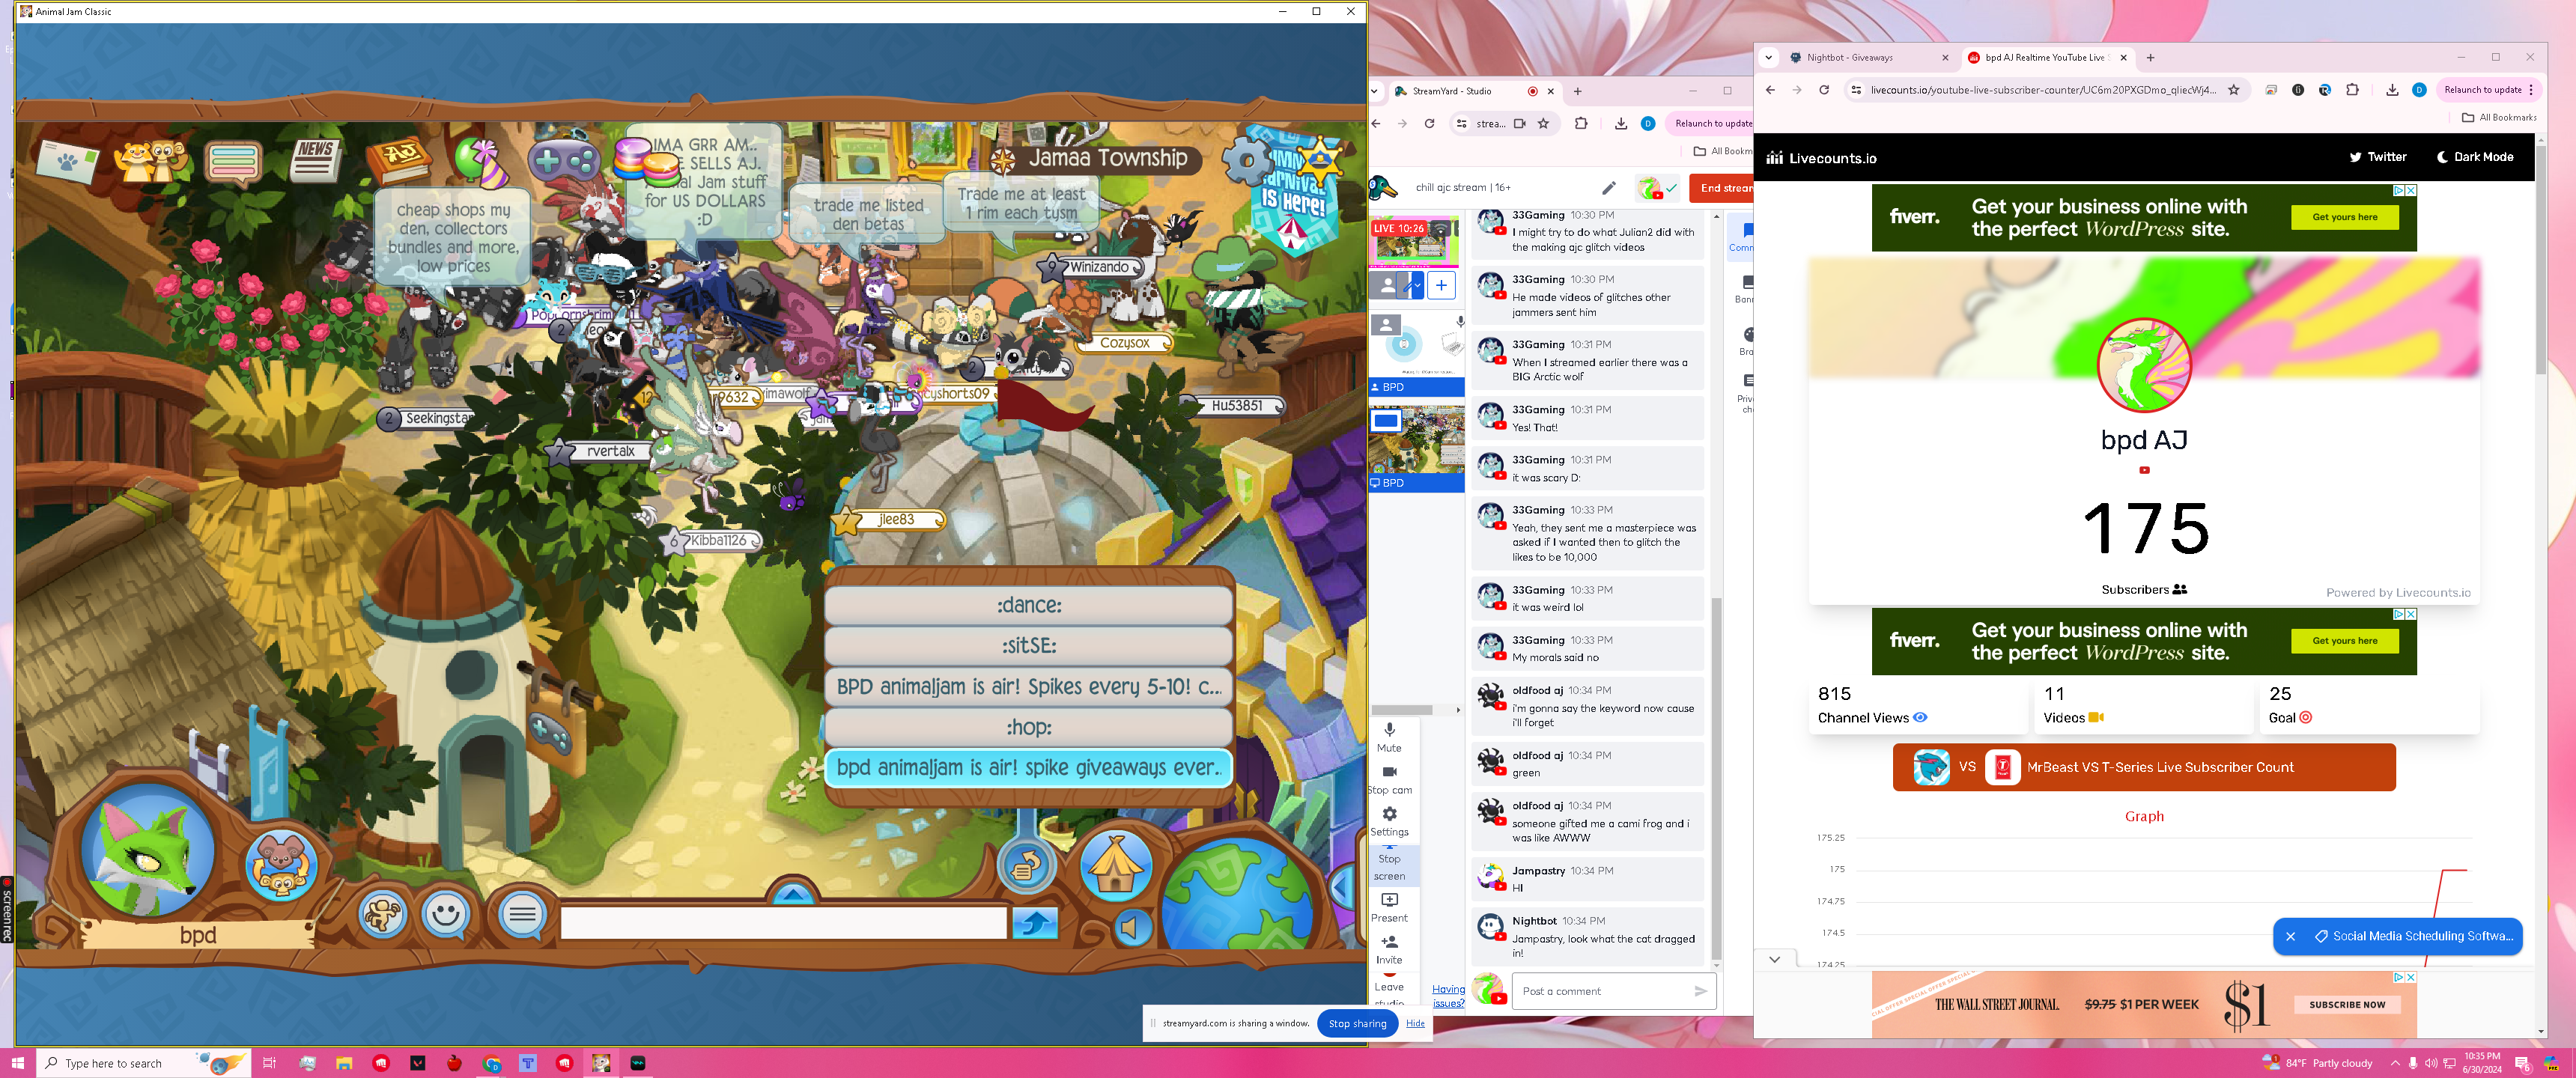Open the chat history icon
2576x1078 pixels.
[x=1026, y=866]
